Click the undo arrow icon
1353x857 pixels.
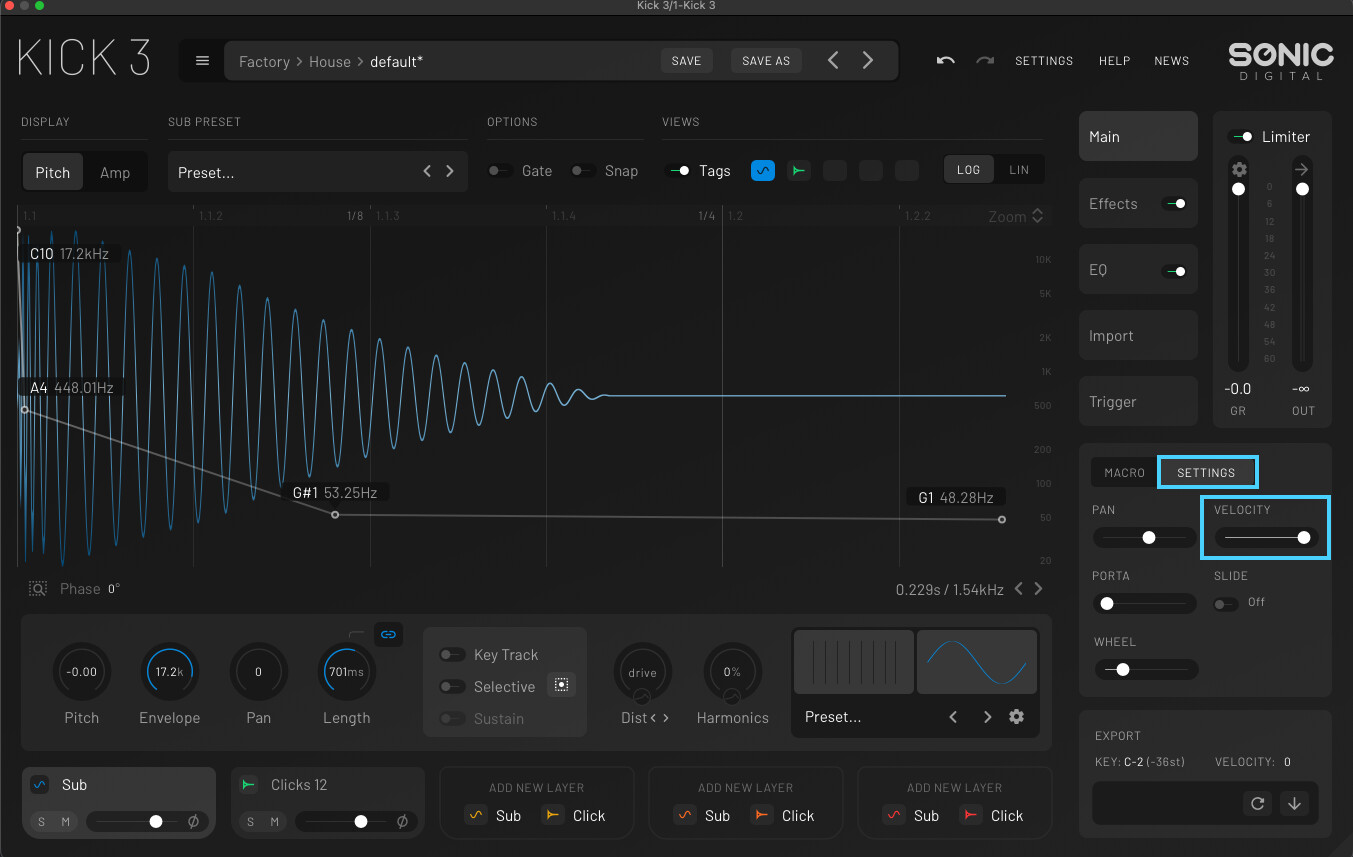(x=945, y=61)
